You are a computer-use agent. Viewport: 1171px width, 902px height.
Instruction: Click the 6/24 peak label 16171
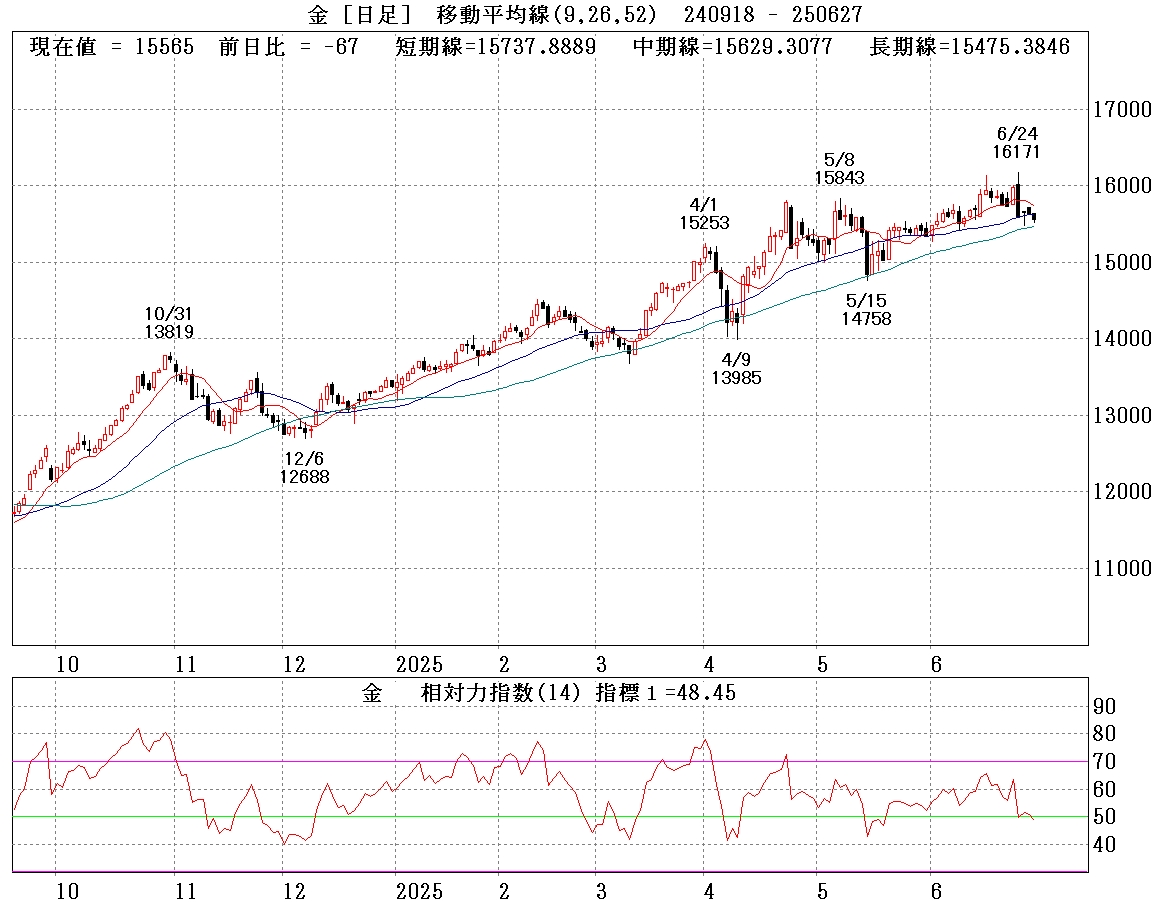point(1017,153)
